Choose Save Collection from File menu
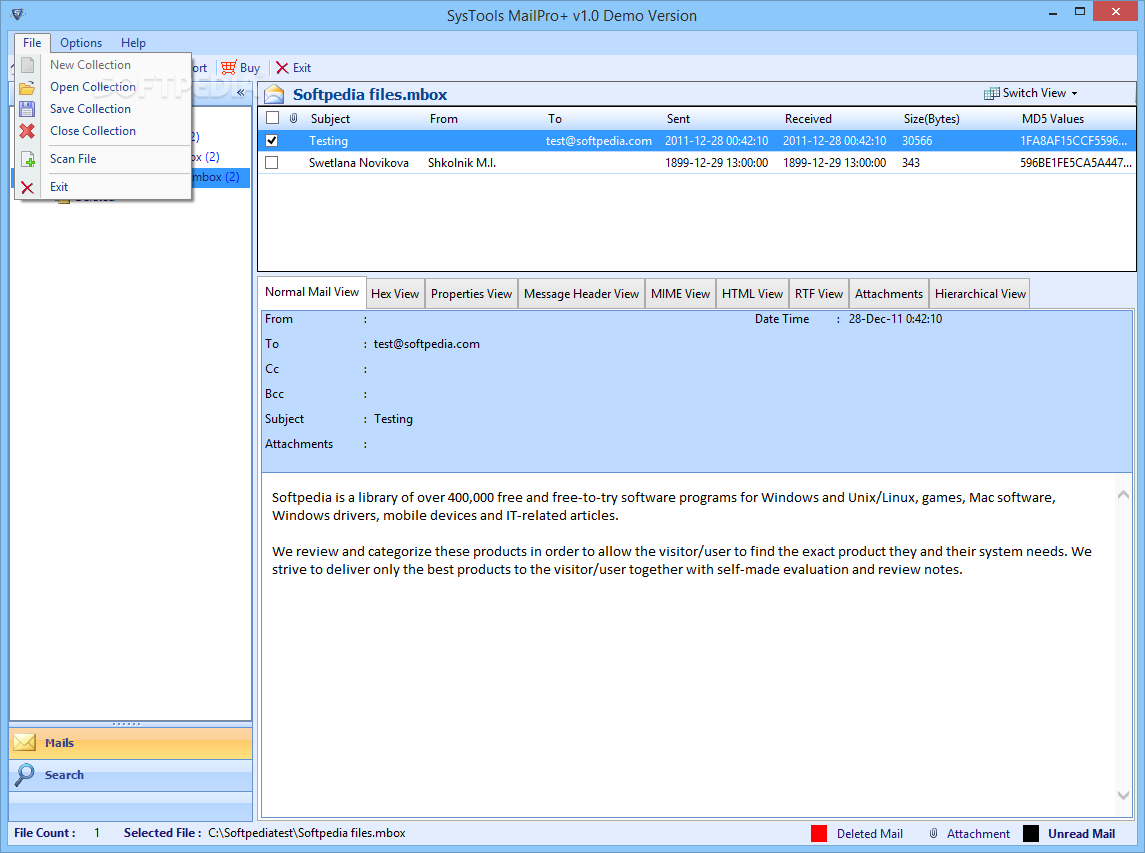The image size is (1145, 853). pyautogui.click(x=91, y=109)
